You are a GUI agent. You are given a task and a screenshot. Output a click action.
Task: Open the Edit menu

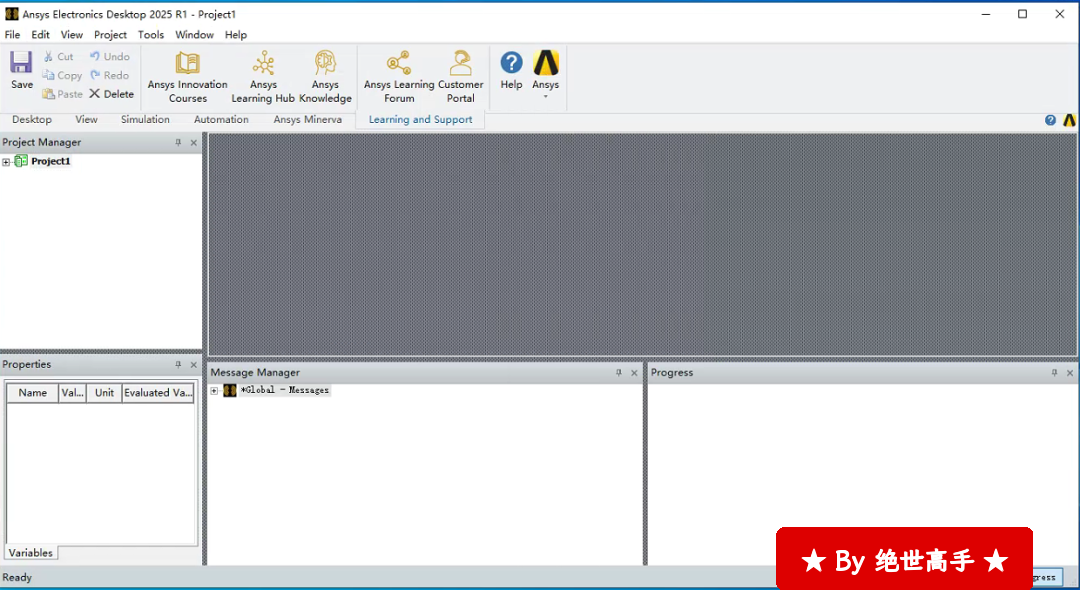pyautogui.click(x=41, y=34)
